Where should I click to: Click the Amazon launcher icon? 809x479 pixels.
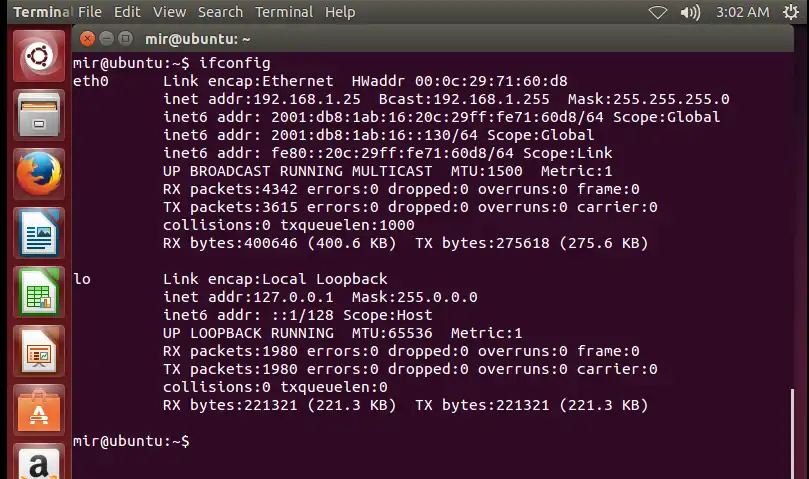pos(39,463)
